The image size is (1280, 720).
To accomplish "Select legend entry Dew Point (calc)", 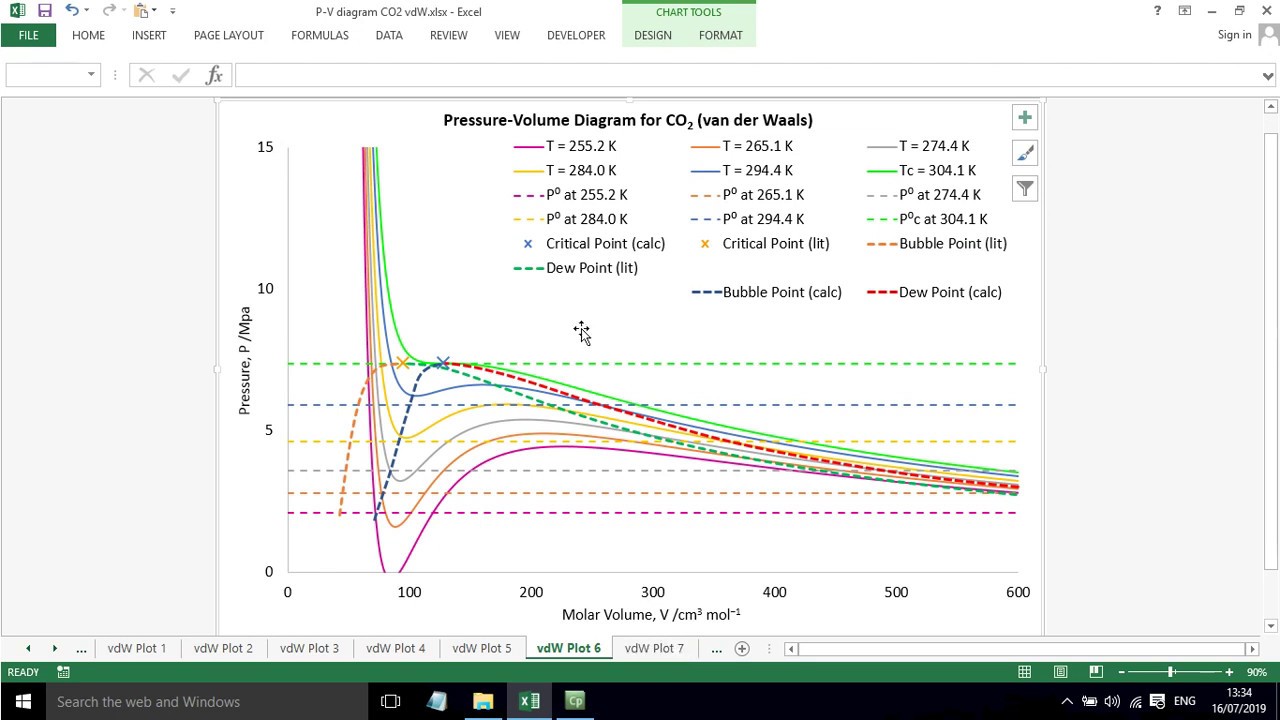I will [934, 292].
